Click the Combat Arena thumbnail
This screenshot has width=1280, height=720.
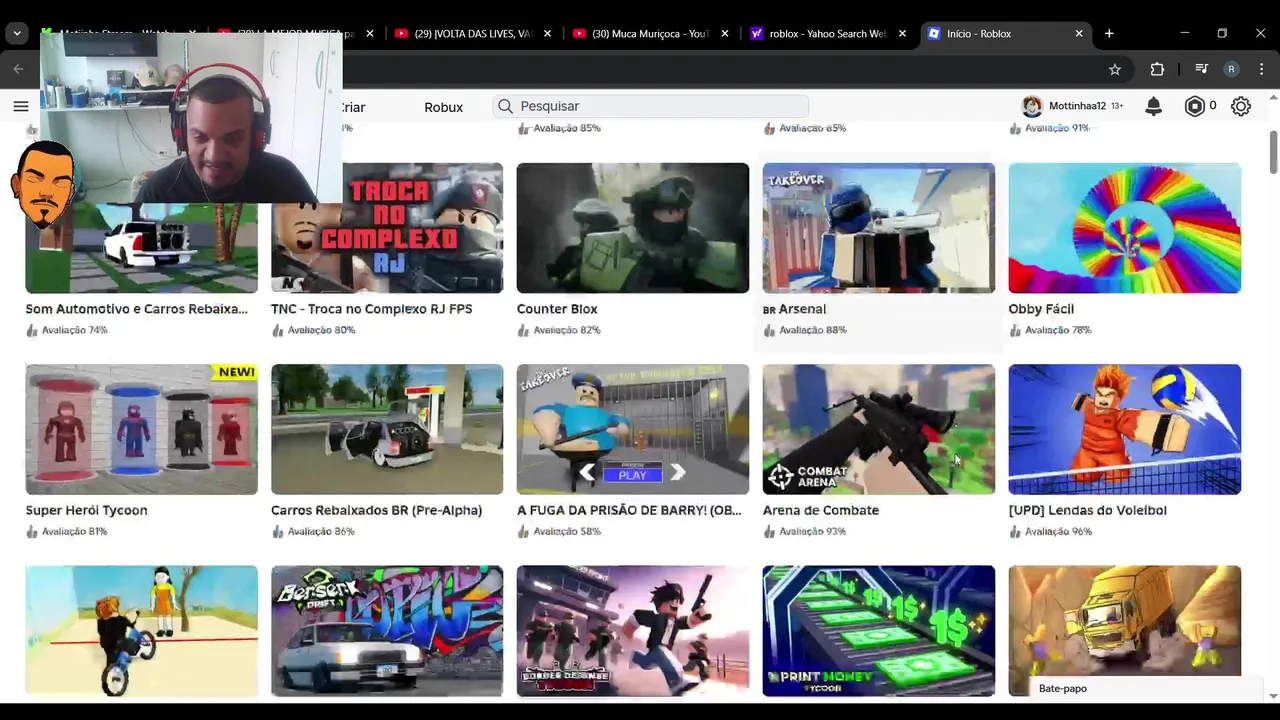click(x=879, y=429)
